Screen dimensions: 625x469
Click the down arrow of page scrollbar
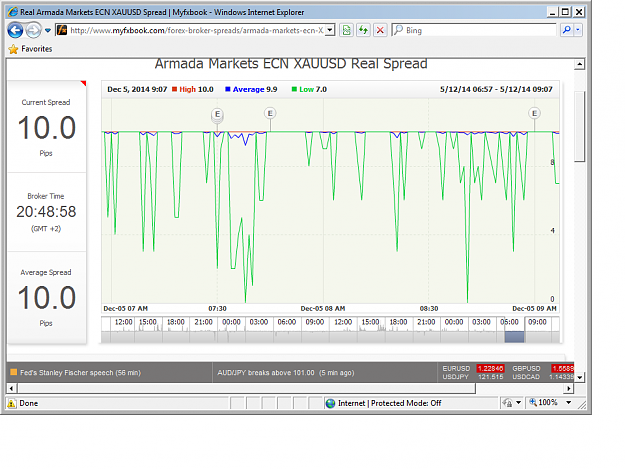pyautogui.click(x=580, y=377)
